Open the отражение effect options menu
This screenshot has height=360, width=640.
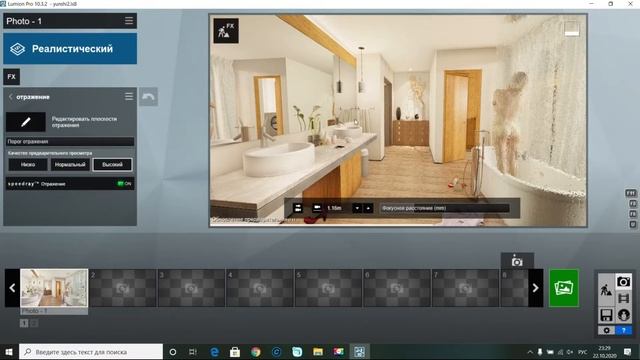(x=129, y=97)
